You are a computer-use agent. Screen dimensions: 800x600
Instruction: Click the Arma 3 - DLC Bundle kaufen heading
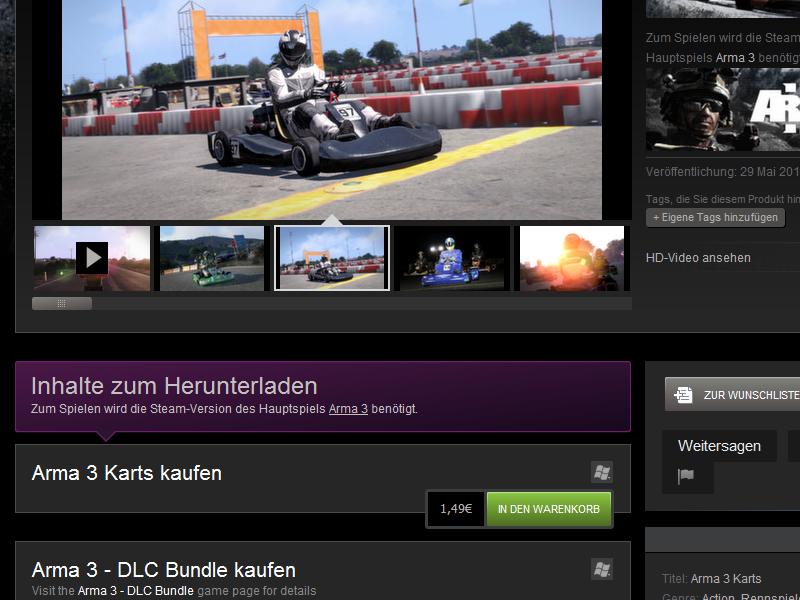click(164, 570)
